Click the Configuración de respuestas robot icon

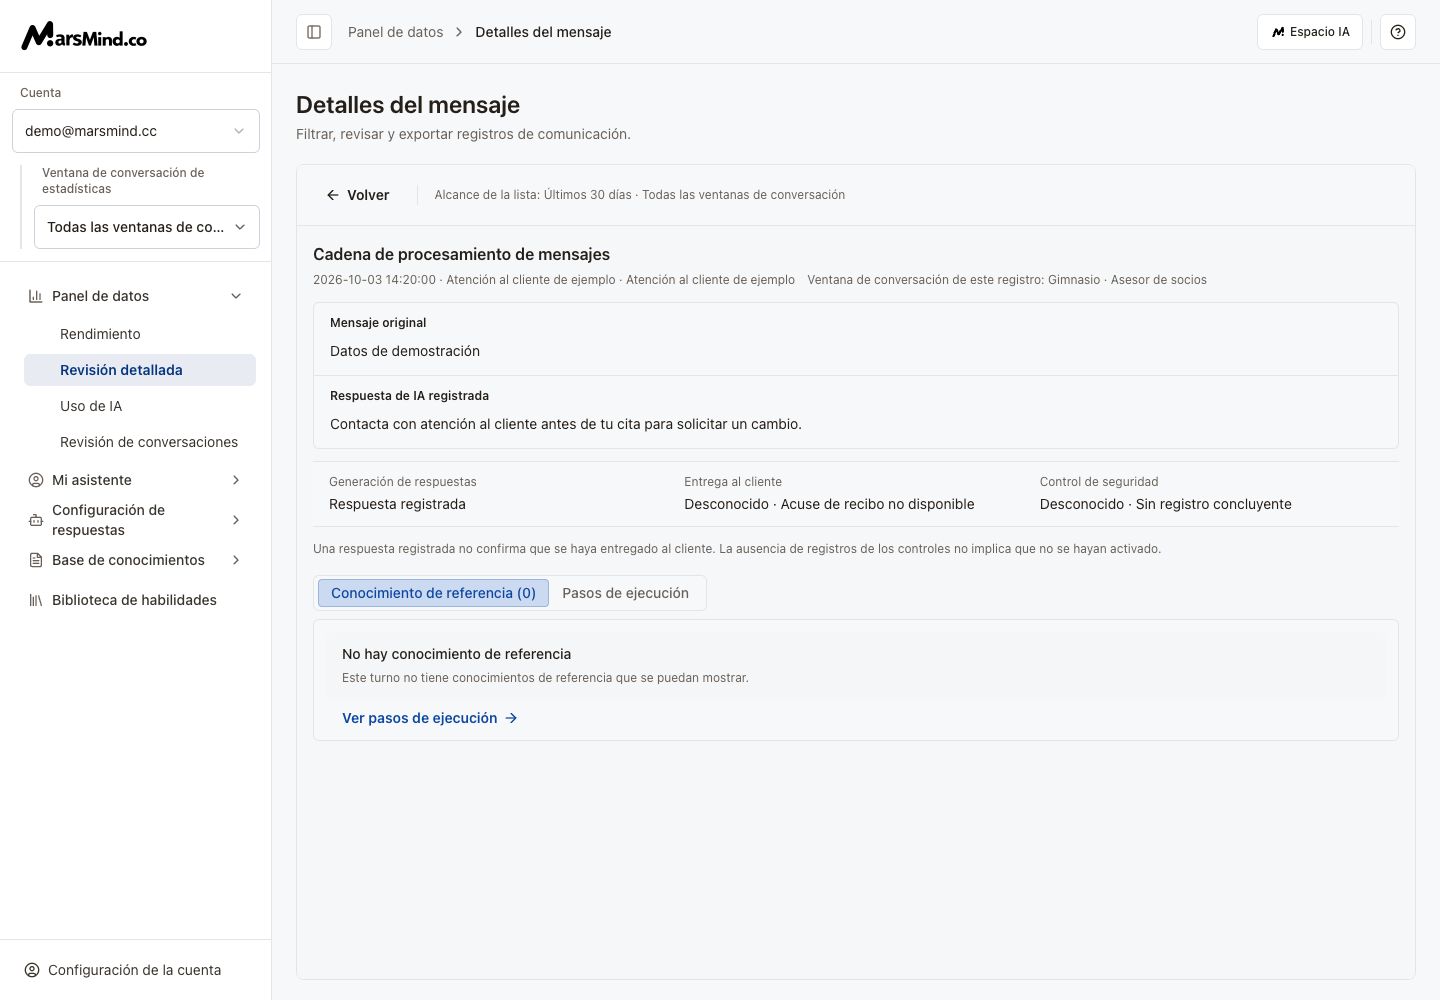(x=36, y=520)
